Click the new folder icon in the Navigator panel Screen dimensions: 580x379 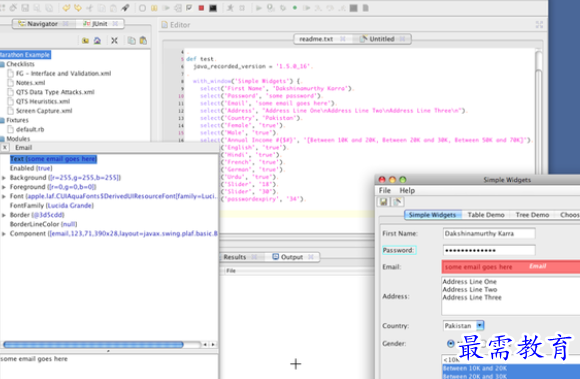point(85,41)
